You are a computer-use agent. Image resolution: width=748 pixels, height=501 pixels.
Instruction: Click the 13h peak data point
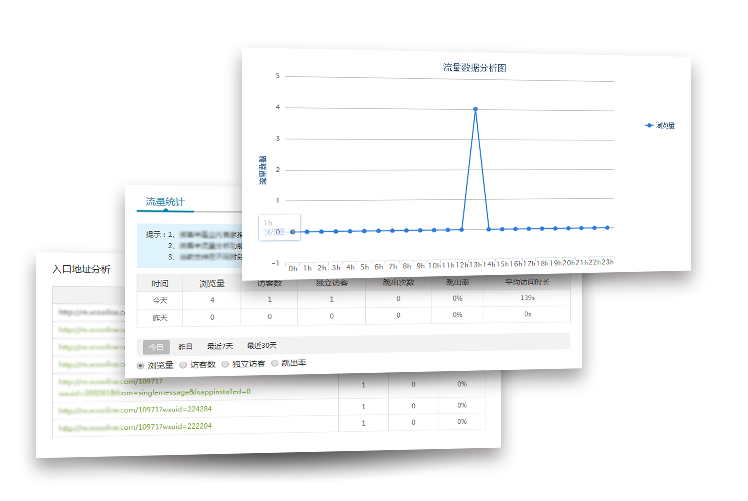click(475, 108)
